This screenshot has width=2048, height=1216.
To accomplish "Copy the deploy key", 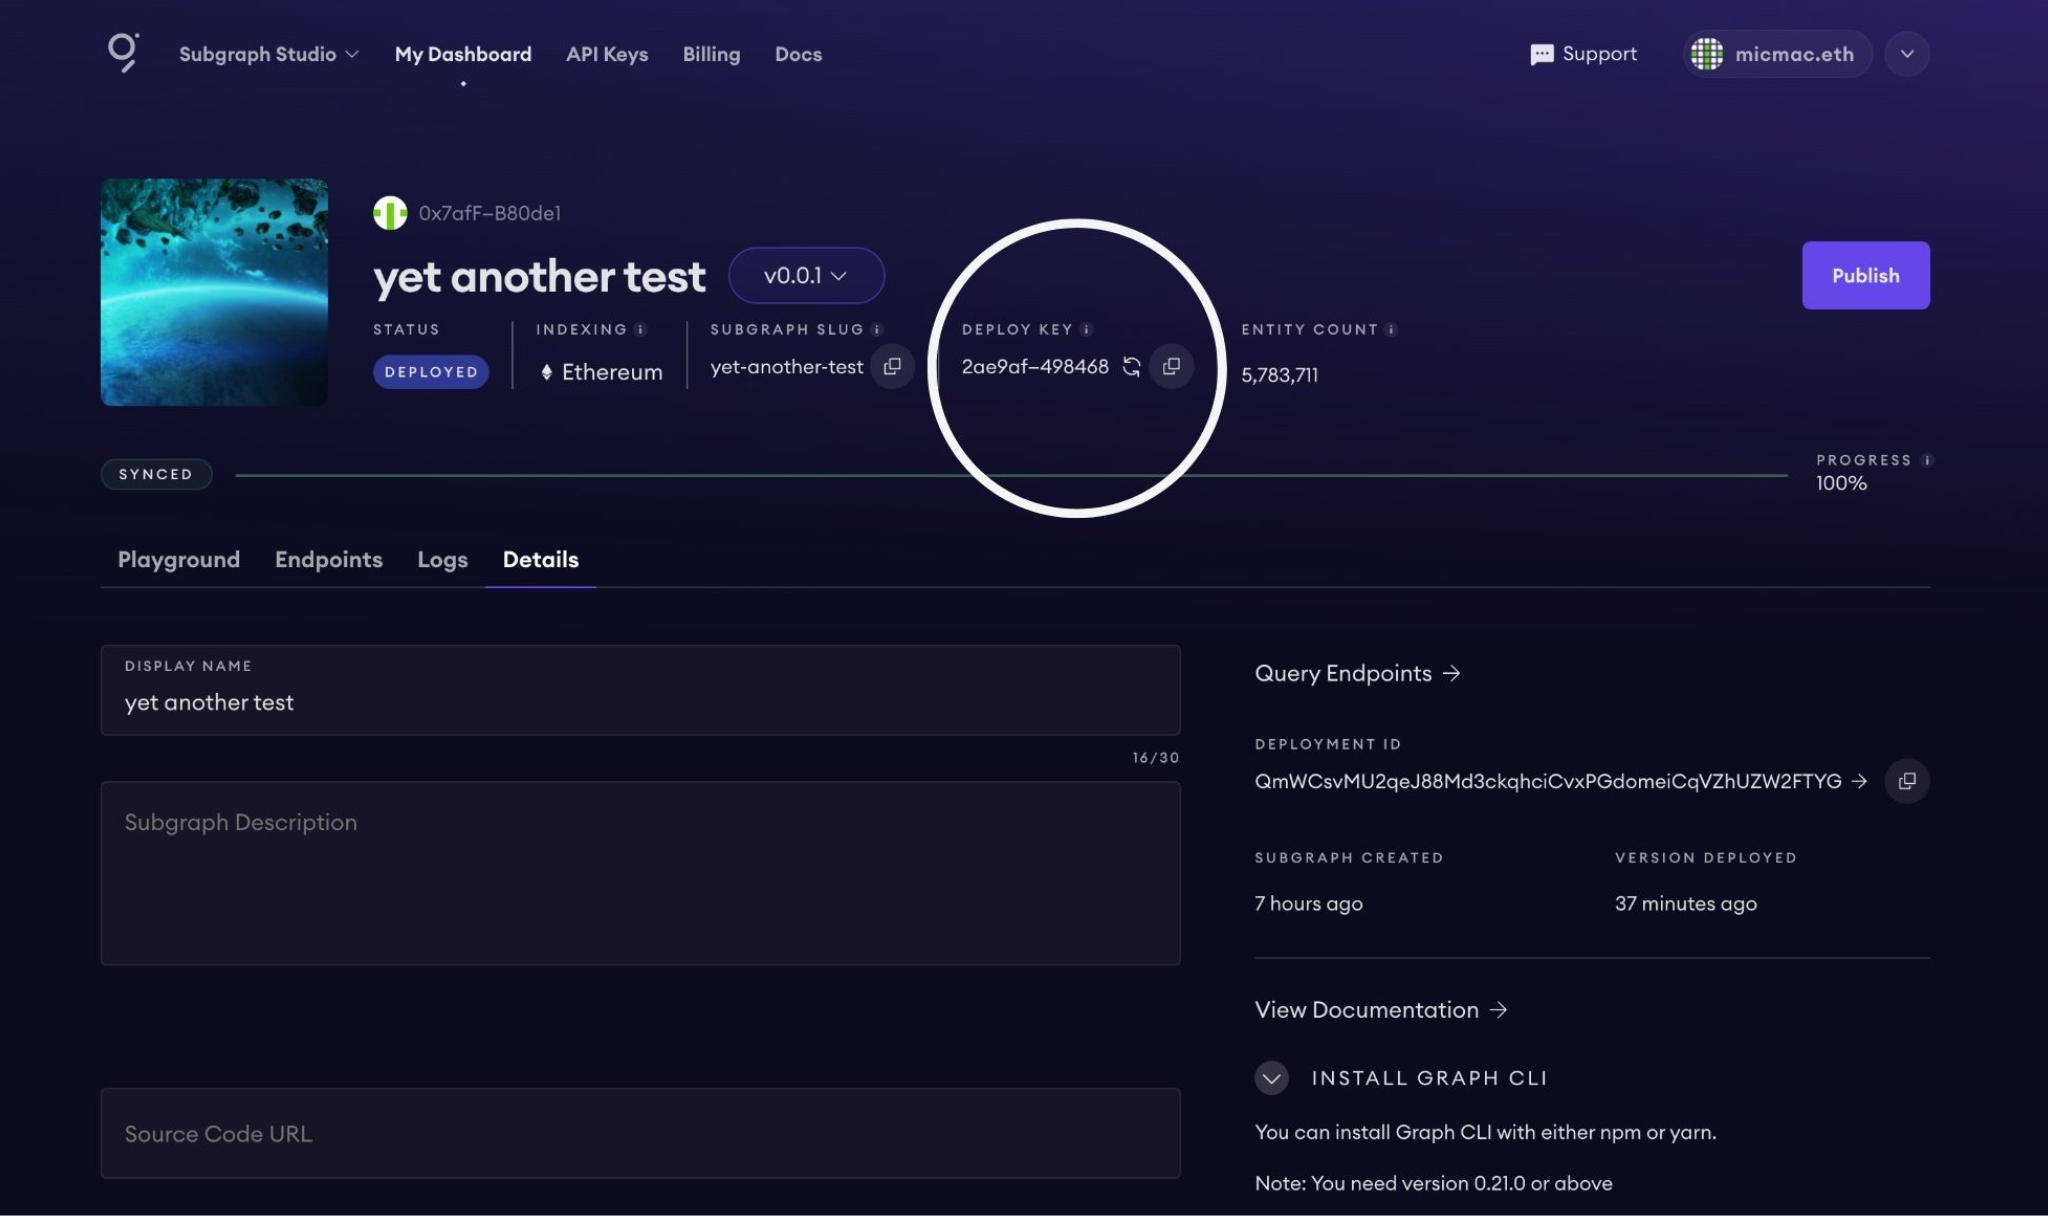I will [1172, 366].
